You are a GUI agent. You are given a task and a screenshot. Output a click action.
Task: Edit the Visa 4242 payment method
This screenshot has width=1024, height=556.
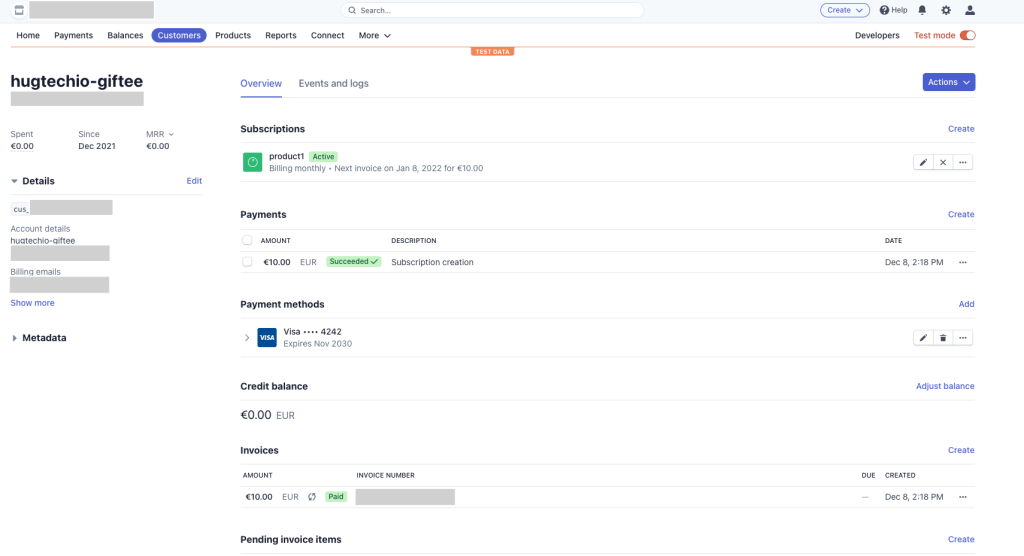(923, 338)
